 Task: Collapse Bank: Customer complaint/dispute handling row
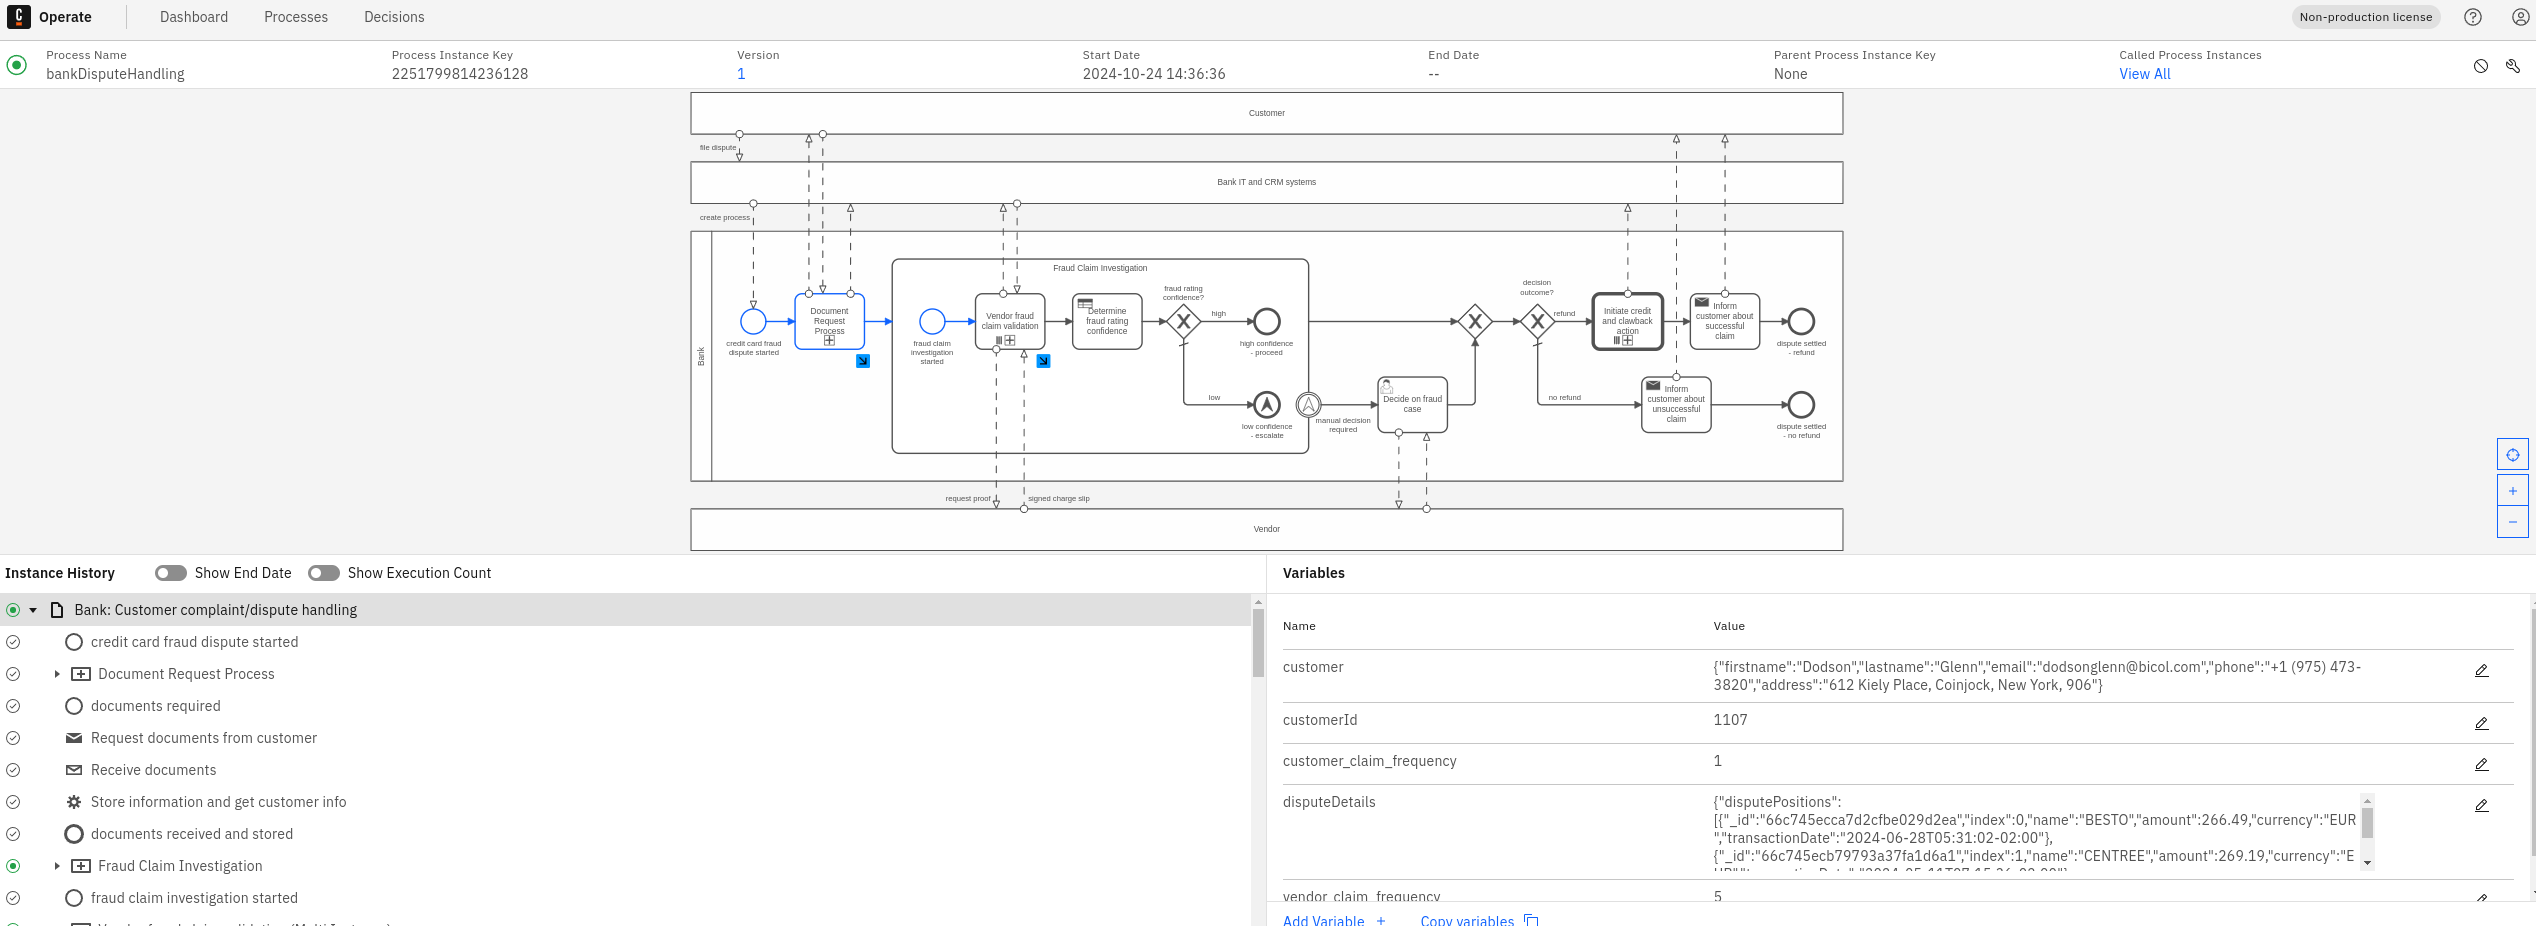point(33,610)
